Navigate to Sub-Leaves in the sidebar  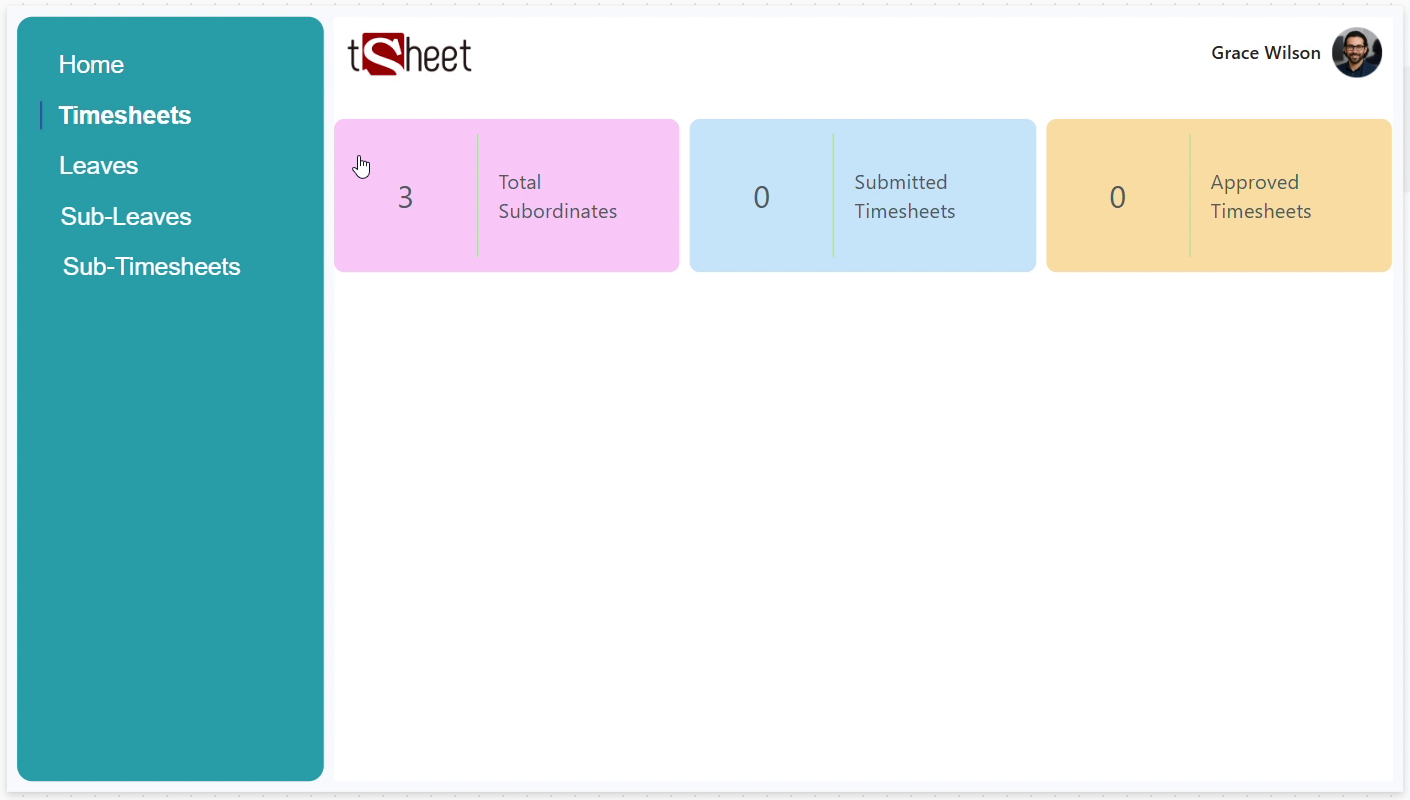(126, 217)
